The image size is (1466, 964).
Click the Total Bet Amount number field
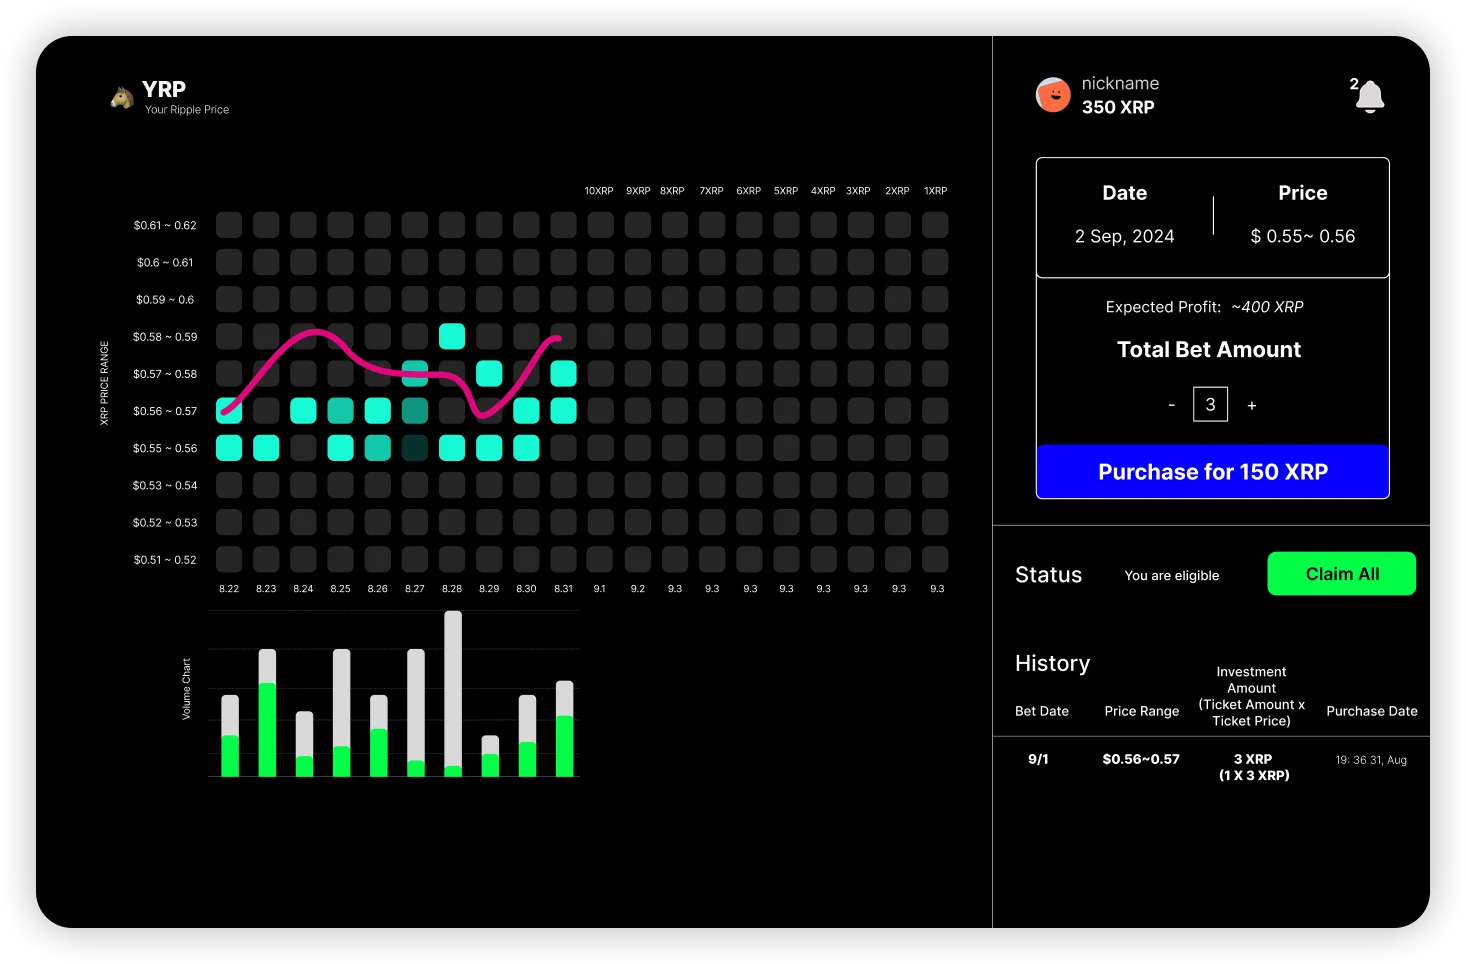coord(1210,405)
